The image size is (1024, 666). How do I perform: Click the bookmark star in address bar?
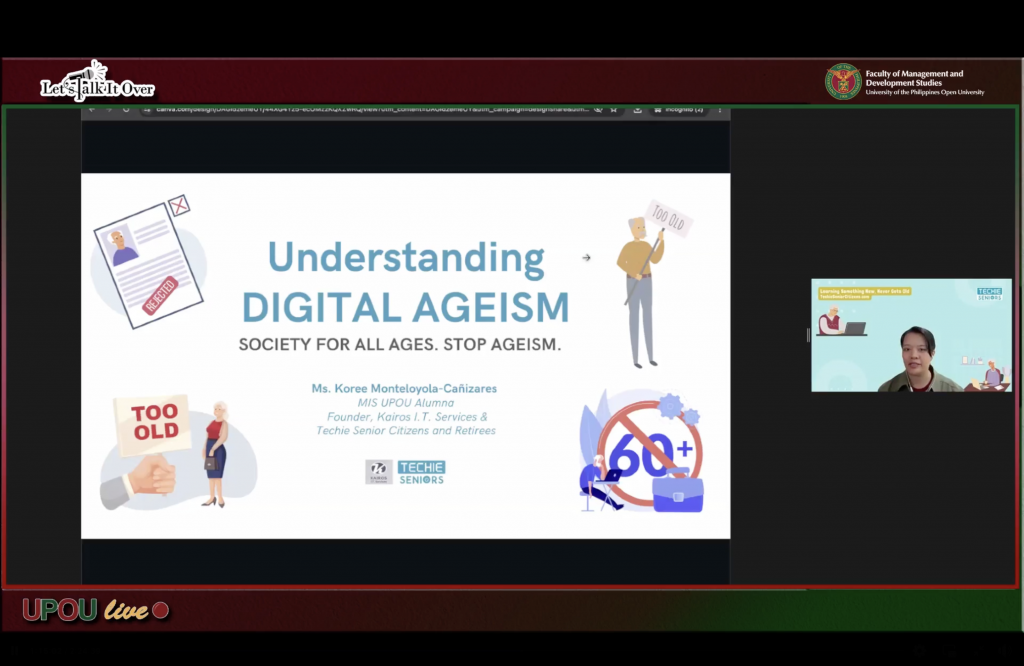pos(613,109)
